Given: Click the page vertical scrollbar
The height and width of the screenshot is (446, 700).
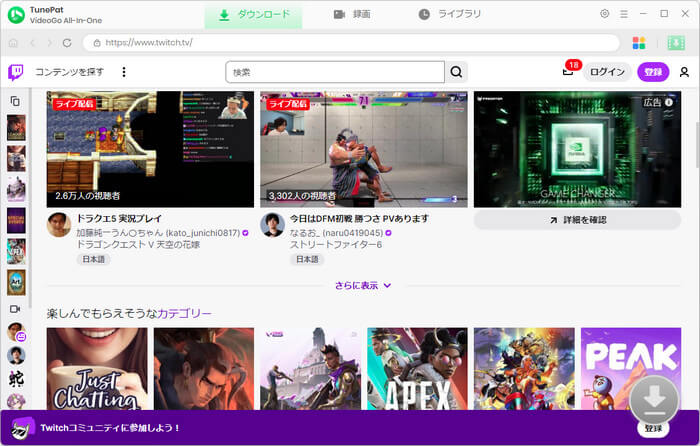Looking at the screenshot, I should [697, 143].
